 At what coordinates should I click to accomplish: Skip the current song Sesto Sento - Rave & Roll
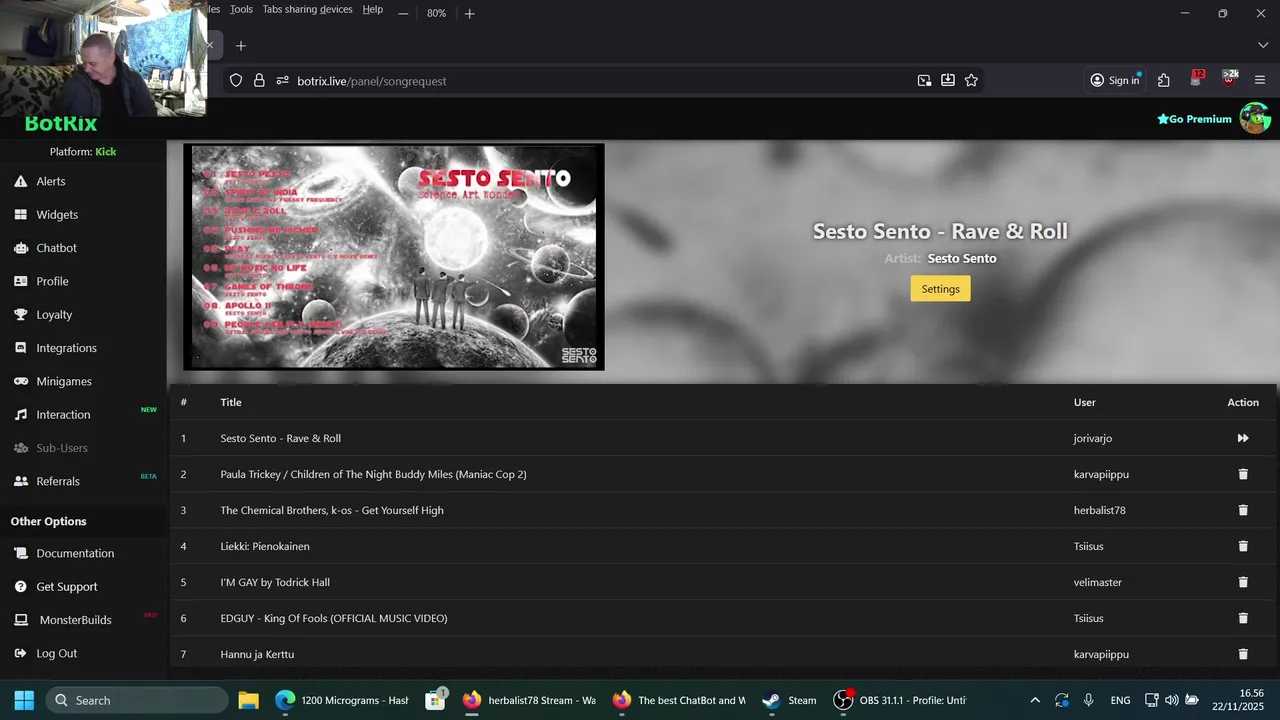coord(1243,438)
